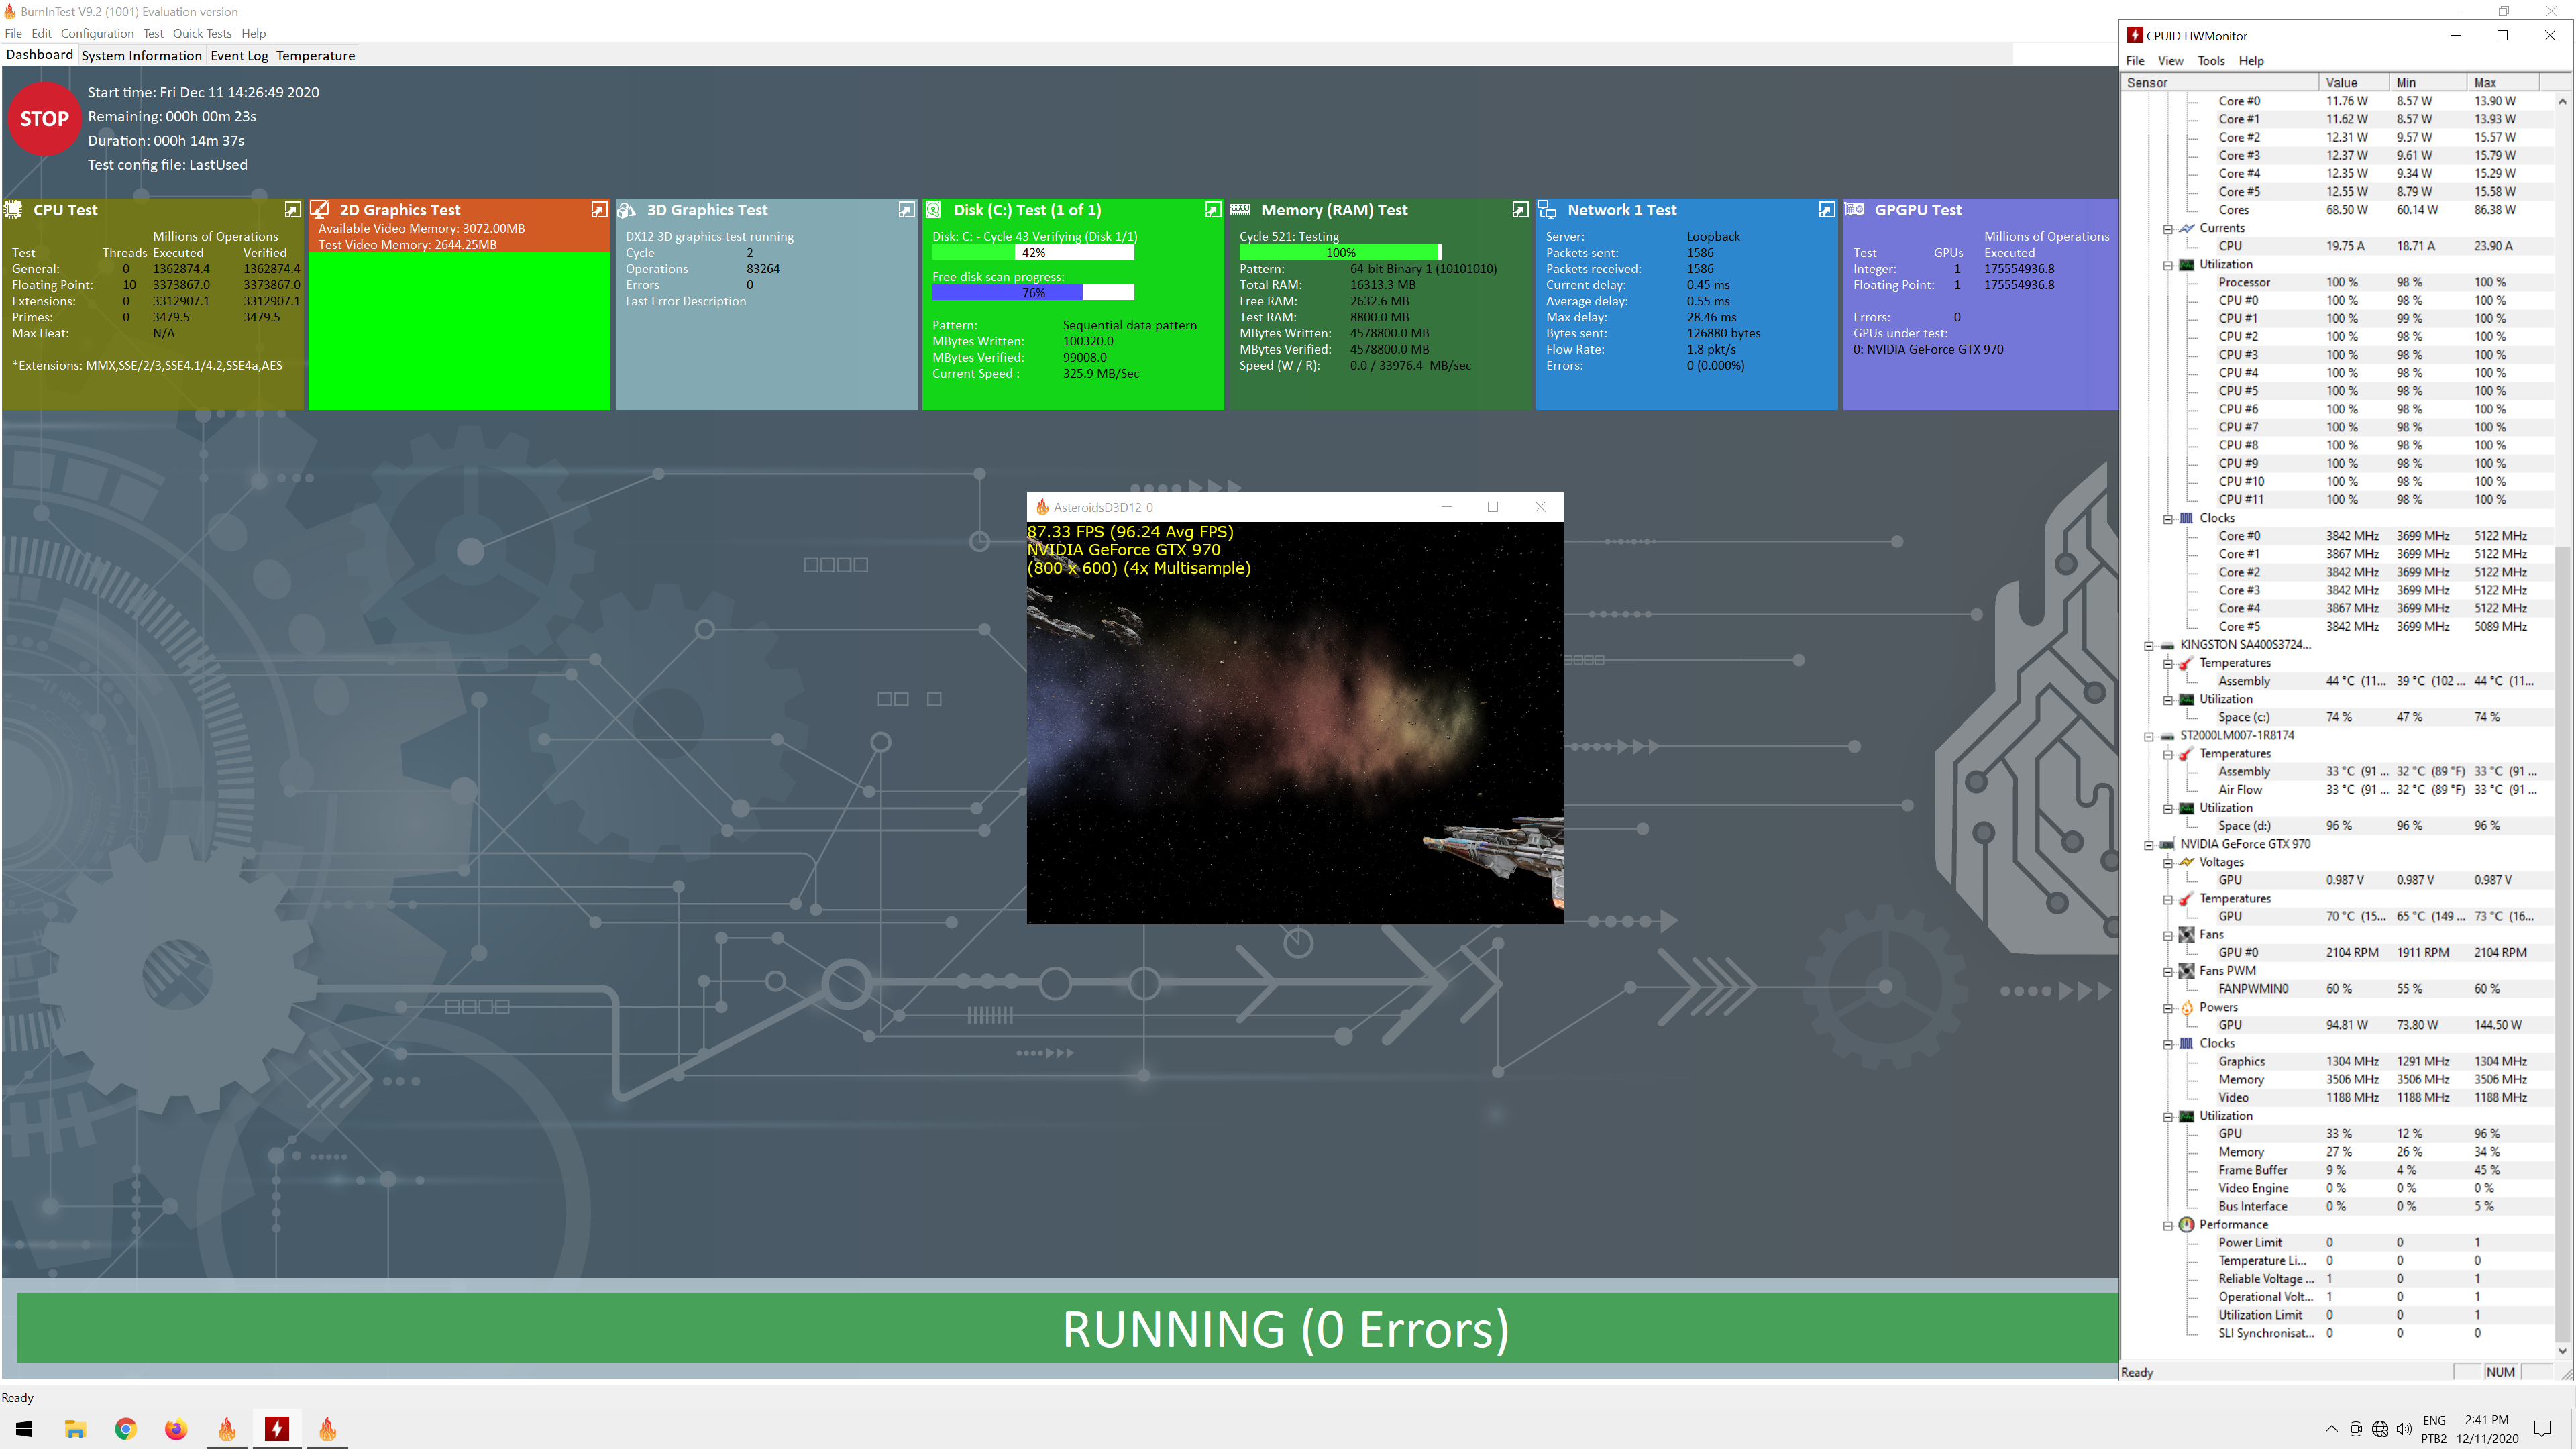This screenshot has width=2576, height=1449.
Task: Click the free disk scan 76% progress bar
Action: pyautogui.click(x=1033, y=293)
